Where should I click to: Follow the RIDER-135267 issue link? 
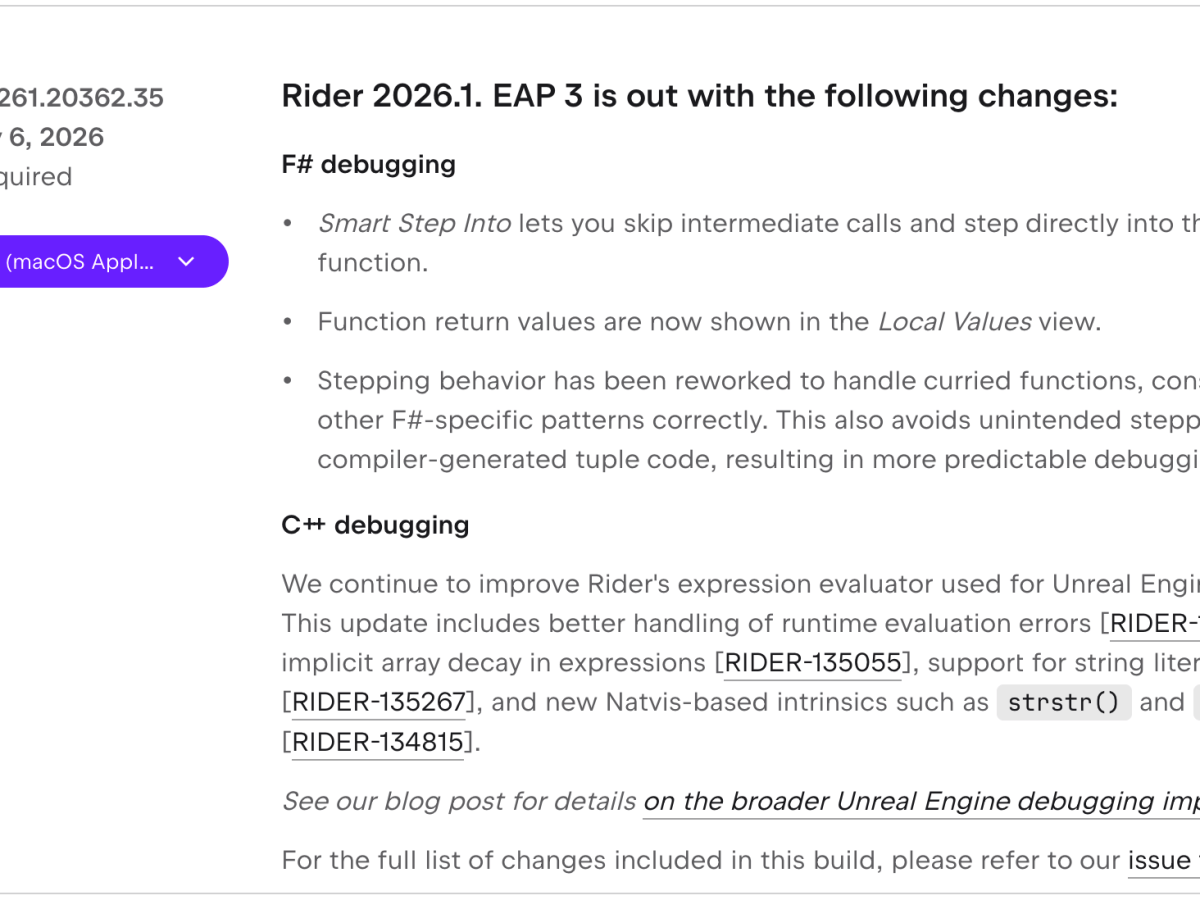(x=377, y=702)
